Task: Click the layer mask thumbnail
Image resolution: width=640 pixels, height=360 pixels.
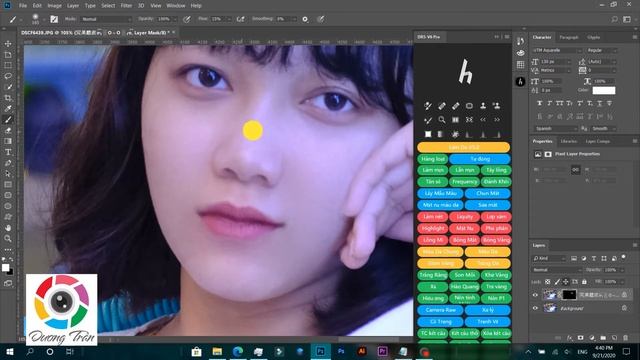Action: pyautogui.click(x=569, y=294)
